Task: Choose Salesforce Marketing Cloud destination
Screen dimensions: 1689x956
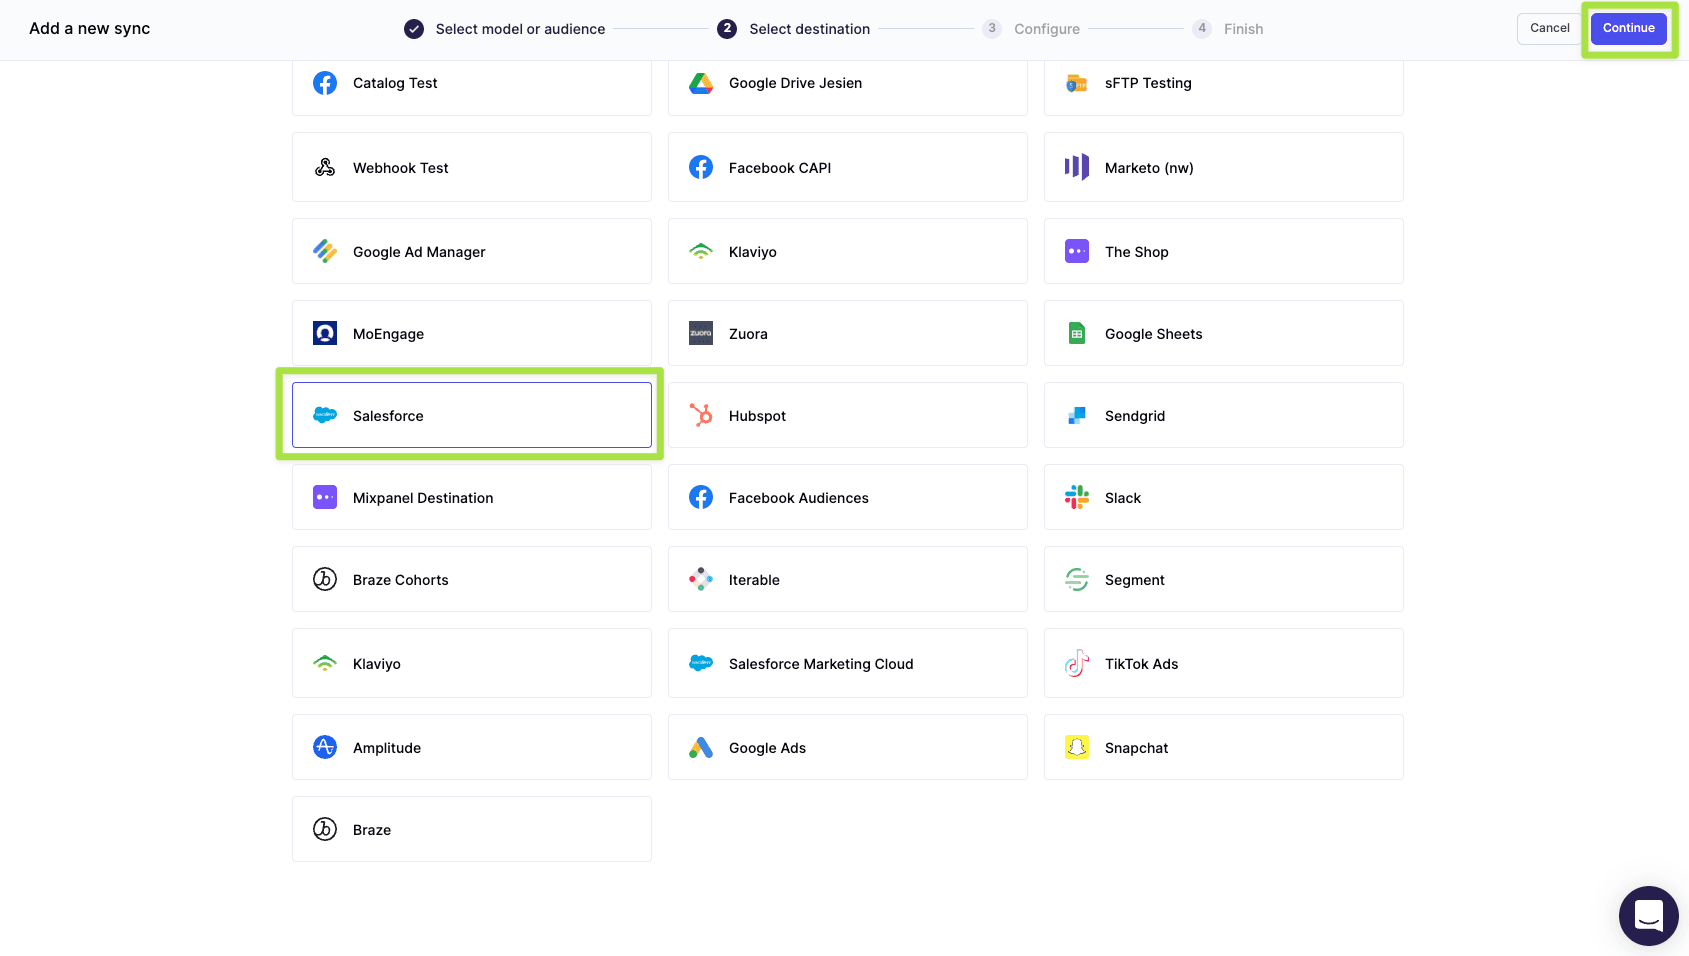Action: [847, 663]
